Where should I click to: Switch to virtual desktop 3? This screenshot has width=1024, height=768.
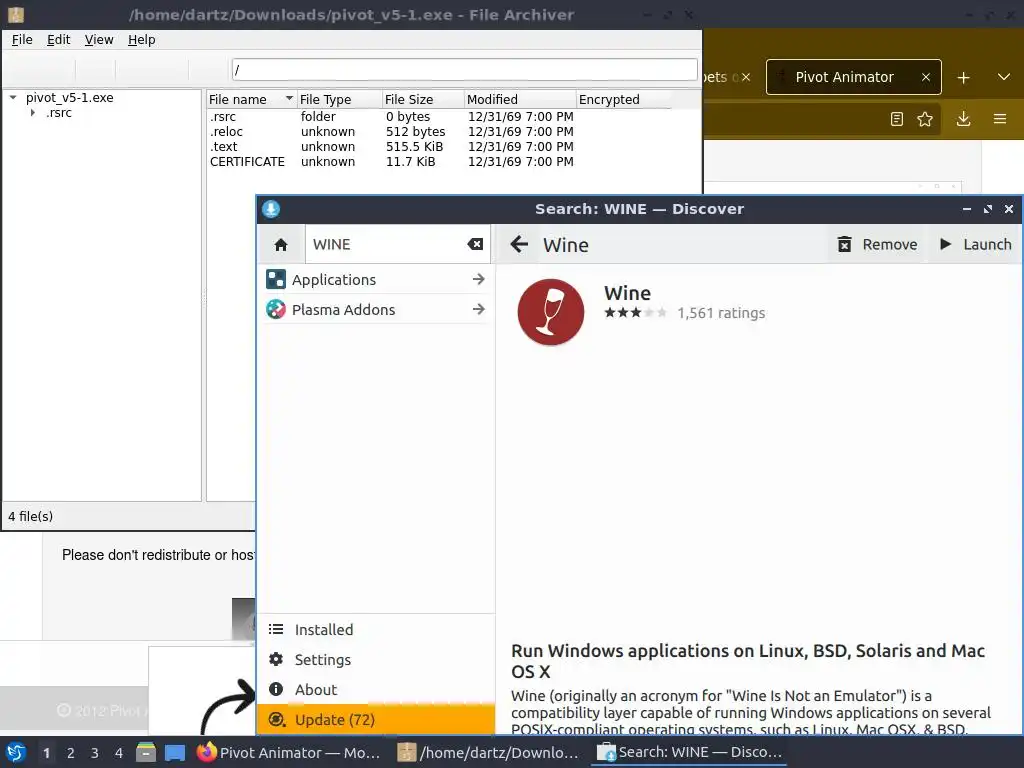tap(95, 753)
